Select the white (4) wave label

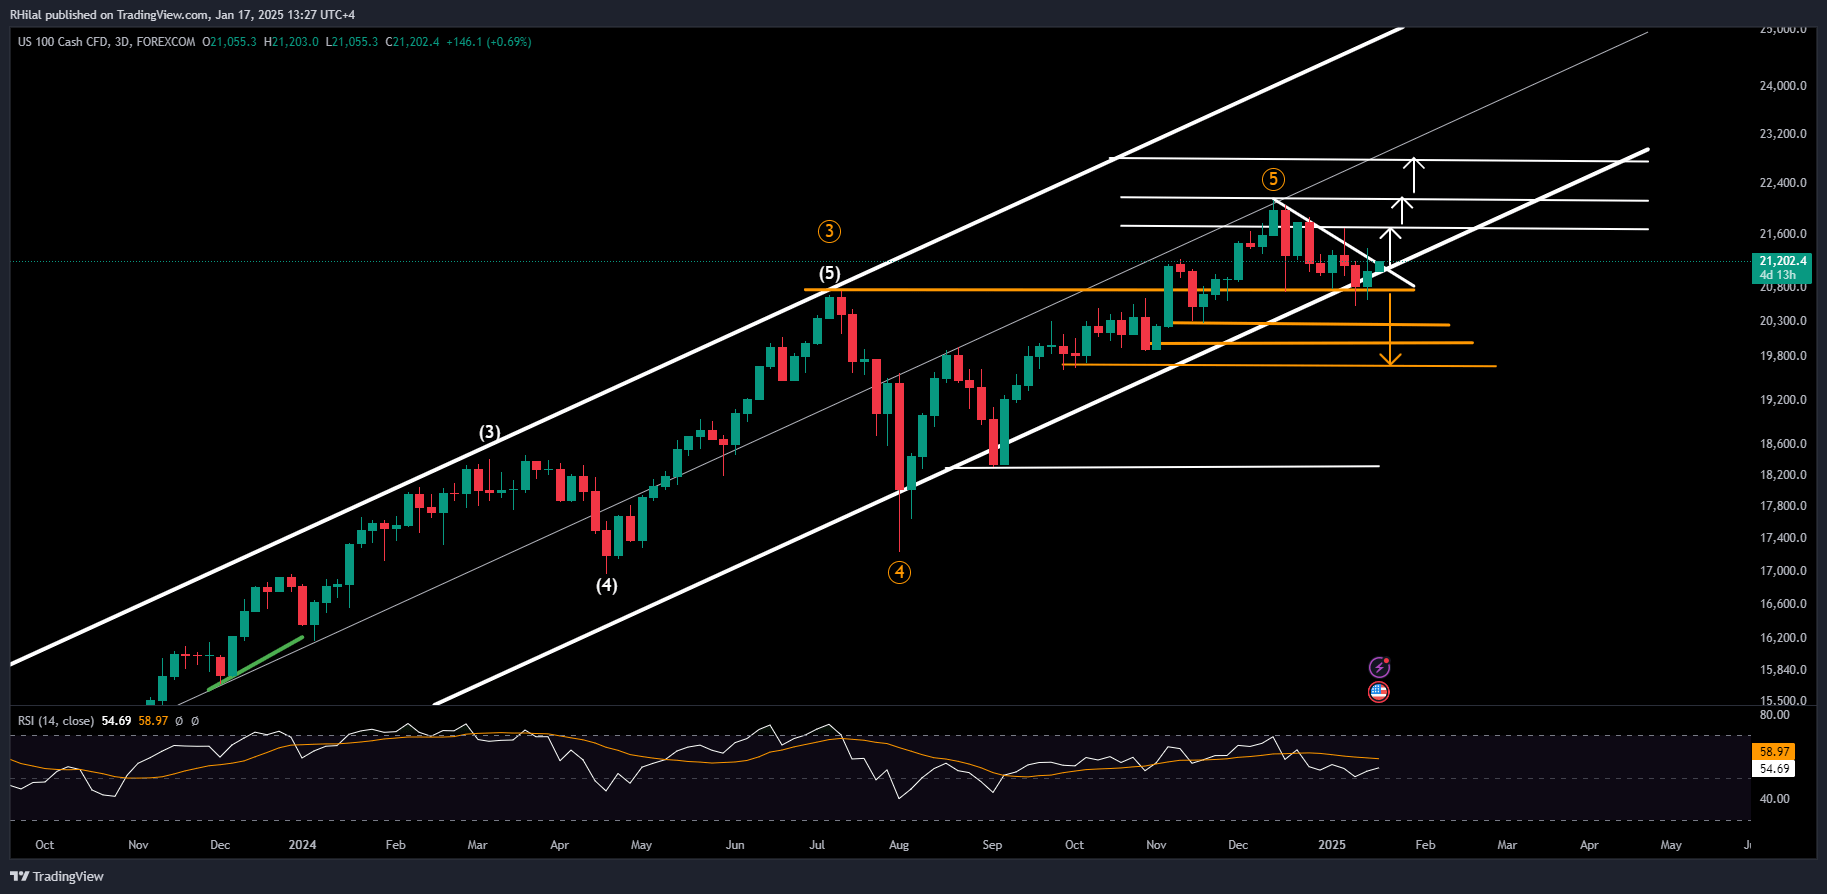coord(607,585)
